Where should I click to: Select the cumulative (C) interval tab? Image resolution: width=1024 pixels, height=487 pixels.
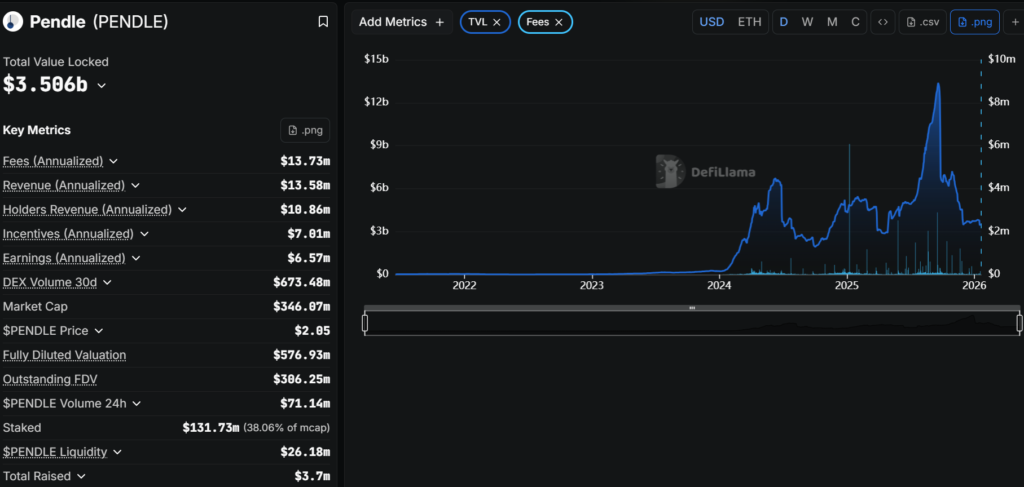[x=855, y=22]
